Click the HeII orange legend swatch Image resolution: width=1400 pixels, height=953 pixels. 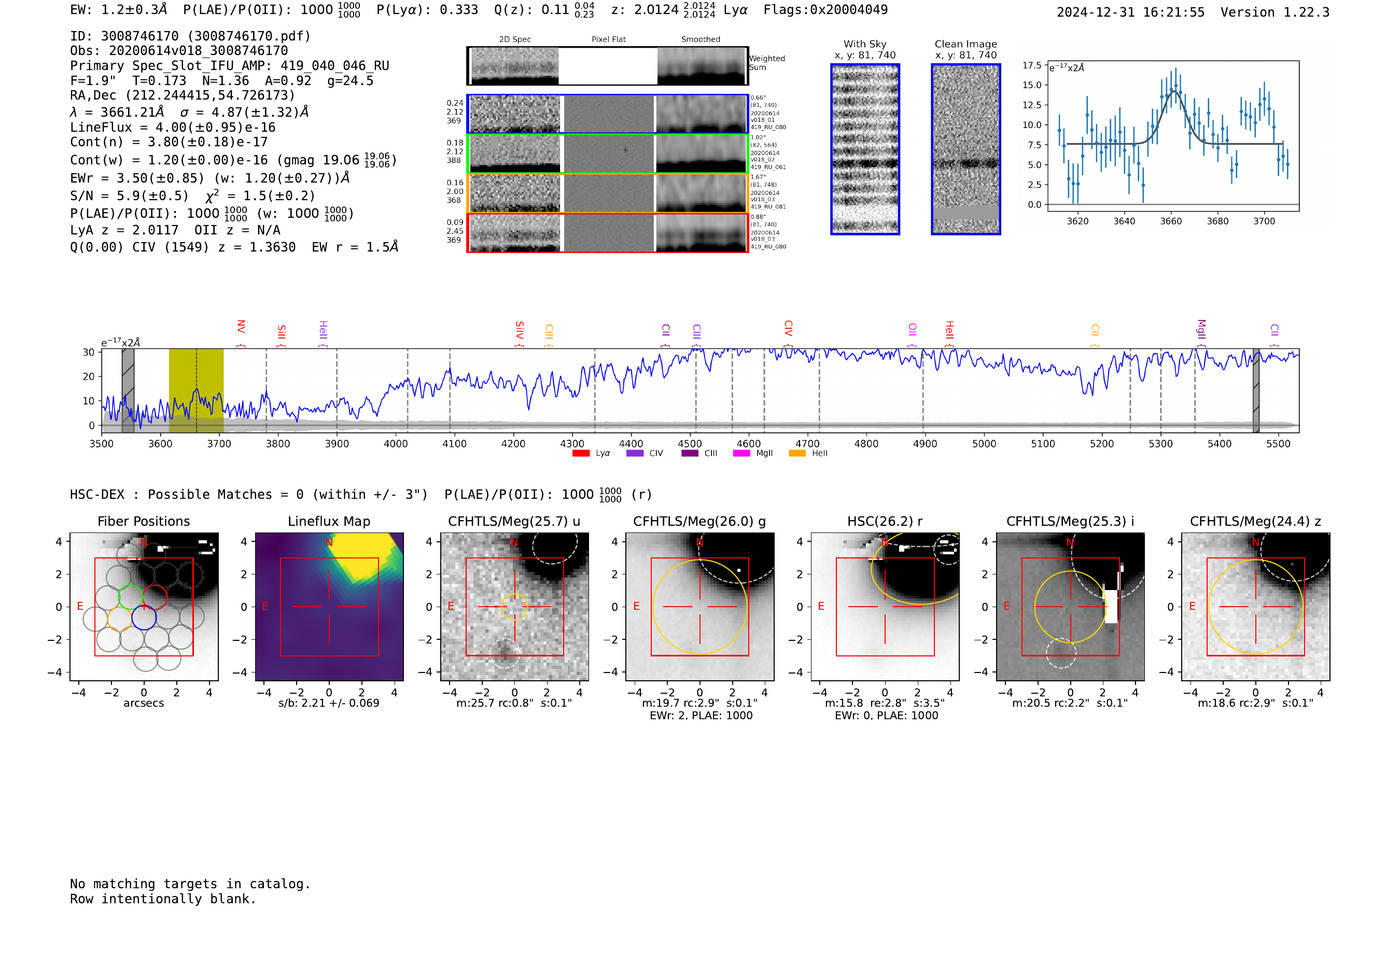click(797, 453)
